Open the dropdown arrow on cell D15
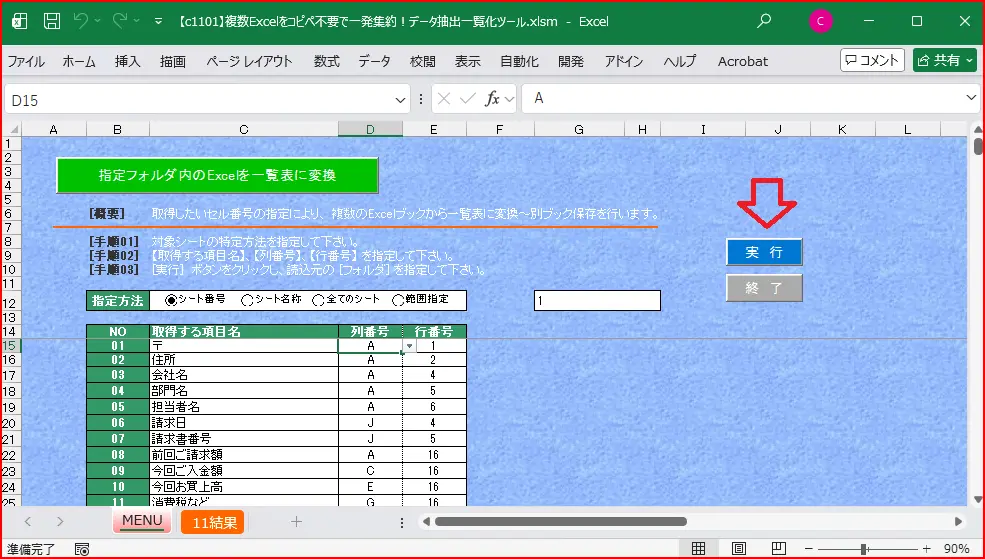 pyautogui.click(x=409, y=346)
